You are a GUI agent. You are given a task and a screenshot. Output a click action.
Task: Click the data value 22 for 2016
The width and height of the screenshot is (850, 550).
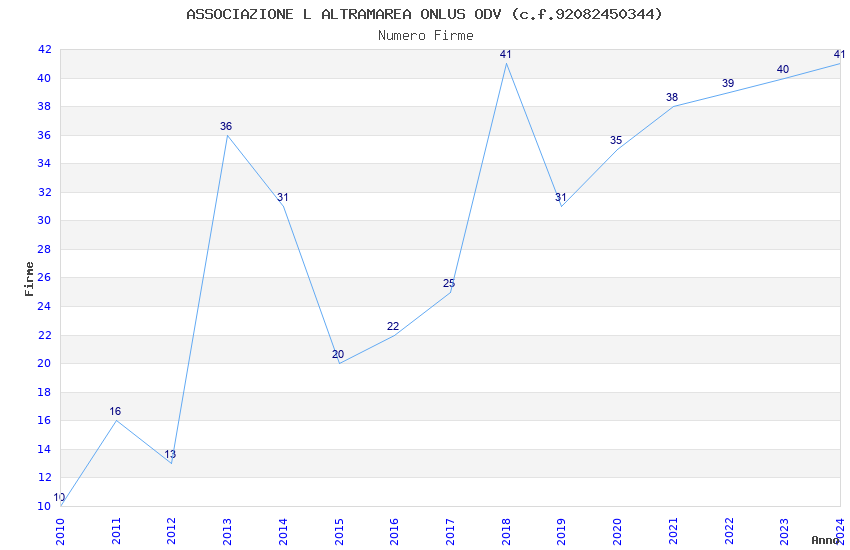tap(393, 326)
